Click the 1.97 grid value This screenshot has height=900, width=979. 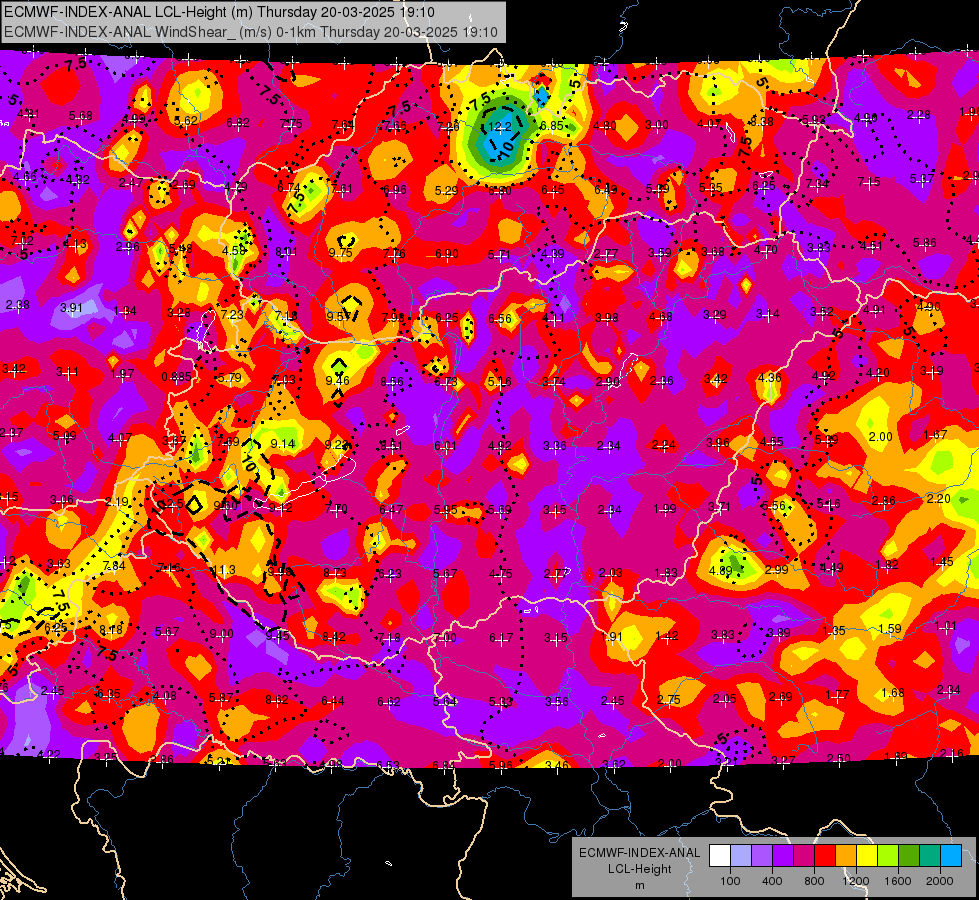click(122, 374)
